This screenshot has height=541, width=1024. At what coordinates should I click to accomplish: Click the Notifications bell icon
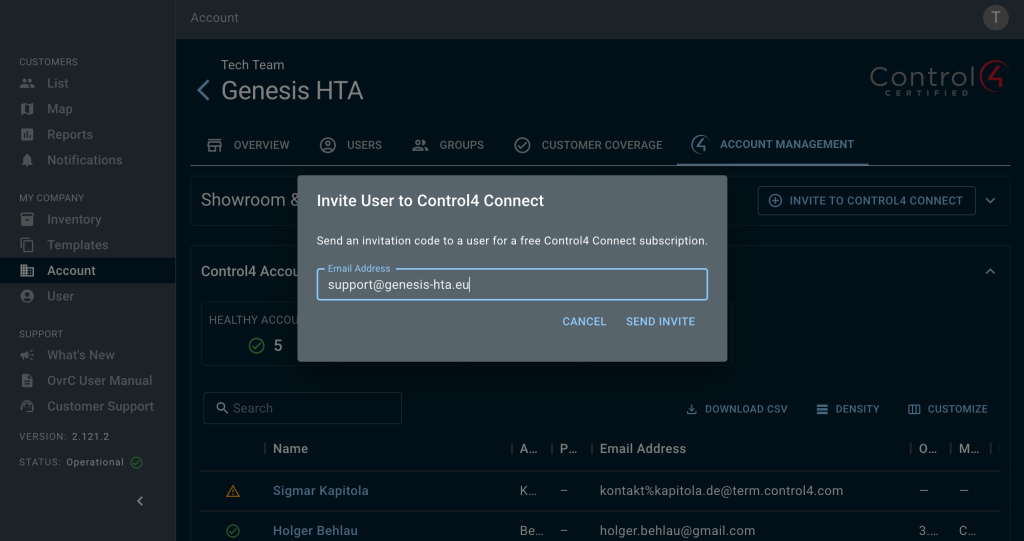[27, 160]
